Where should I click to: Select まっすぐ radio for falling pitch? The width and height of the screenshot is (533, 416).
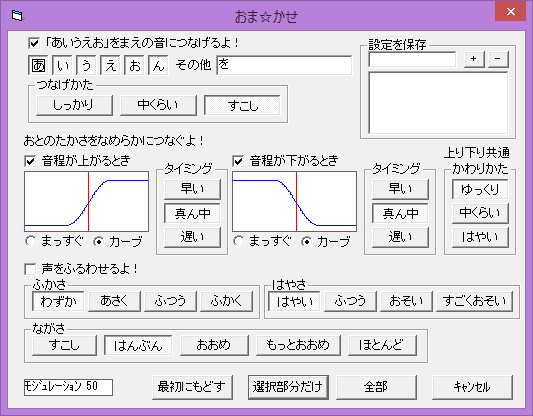[x=239, y=241]
